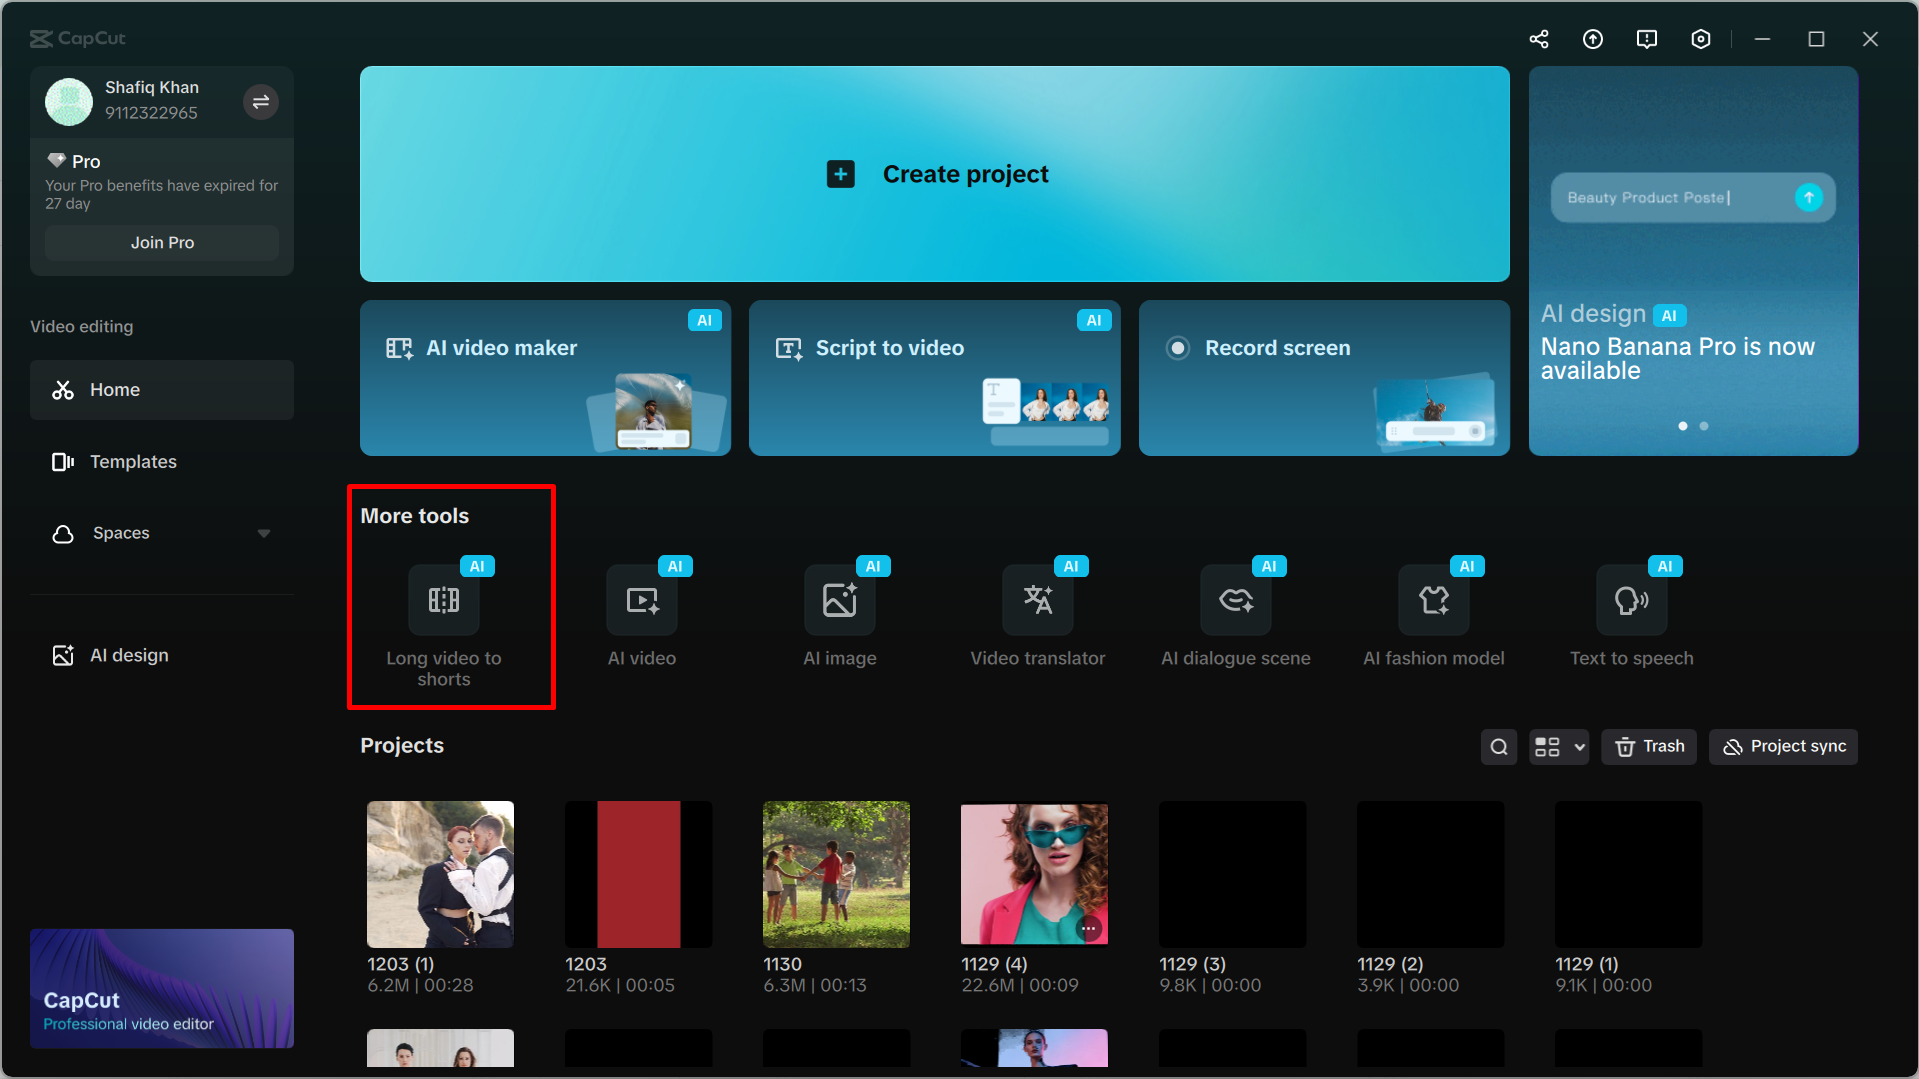Open AI video maker card
The height and width of the screenshot is (1079, 1919).
click(546, 378)
